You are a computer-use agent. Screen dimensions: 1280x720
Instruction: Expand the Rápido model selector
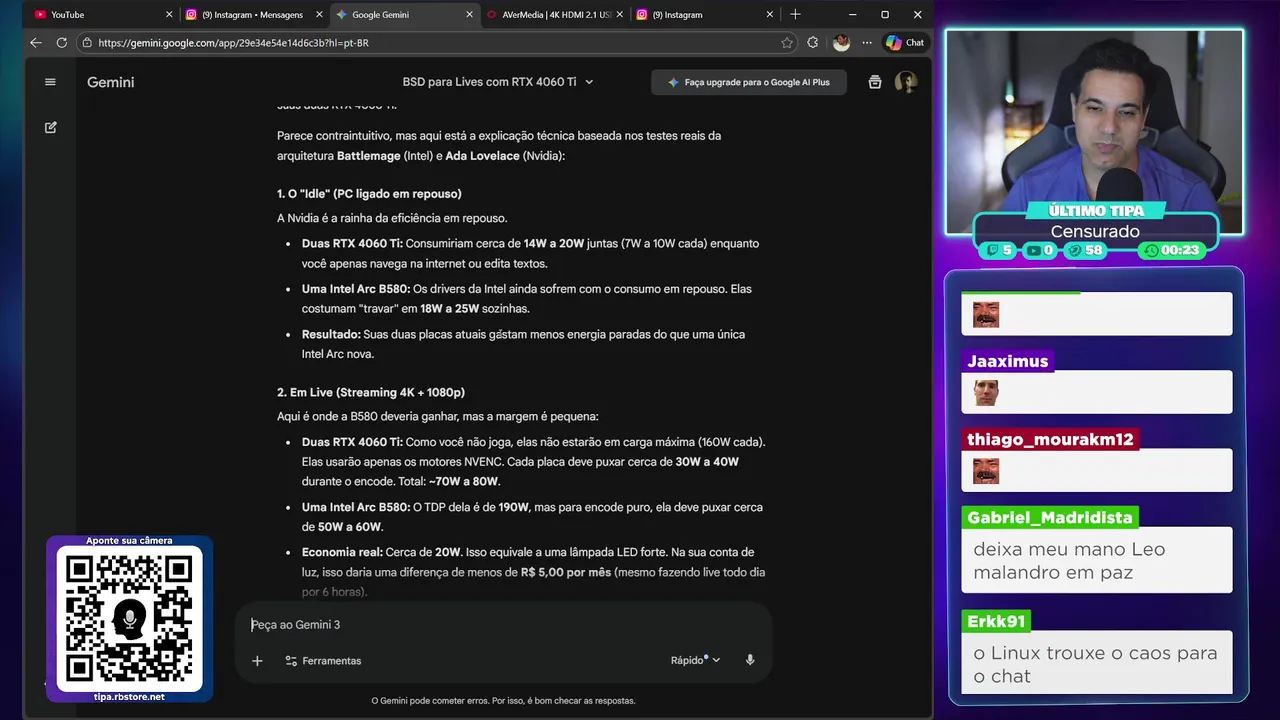tap(695, 660)
